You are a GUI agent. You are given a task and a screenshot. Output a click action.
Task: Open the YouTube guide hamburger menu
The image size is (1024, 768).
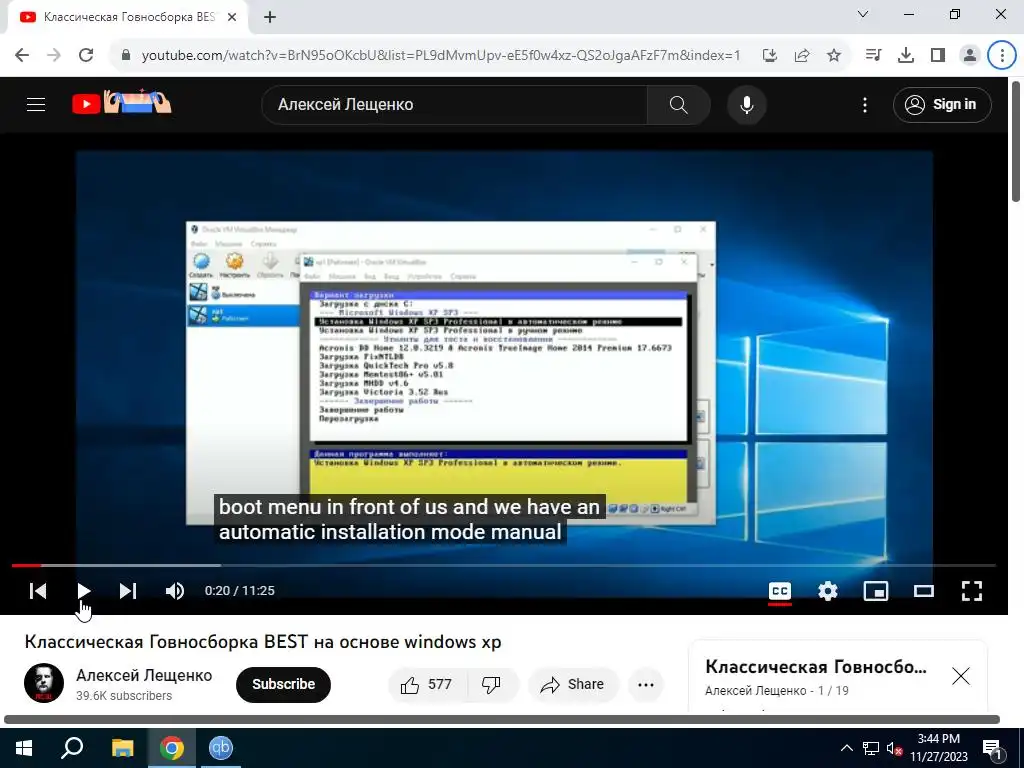(x=36, y=104)
